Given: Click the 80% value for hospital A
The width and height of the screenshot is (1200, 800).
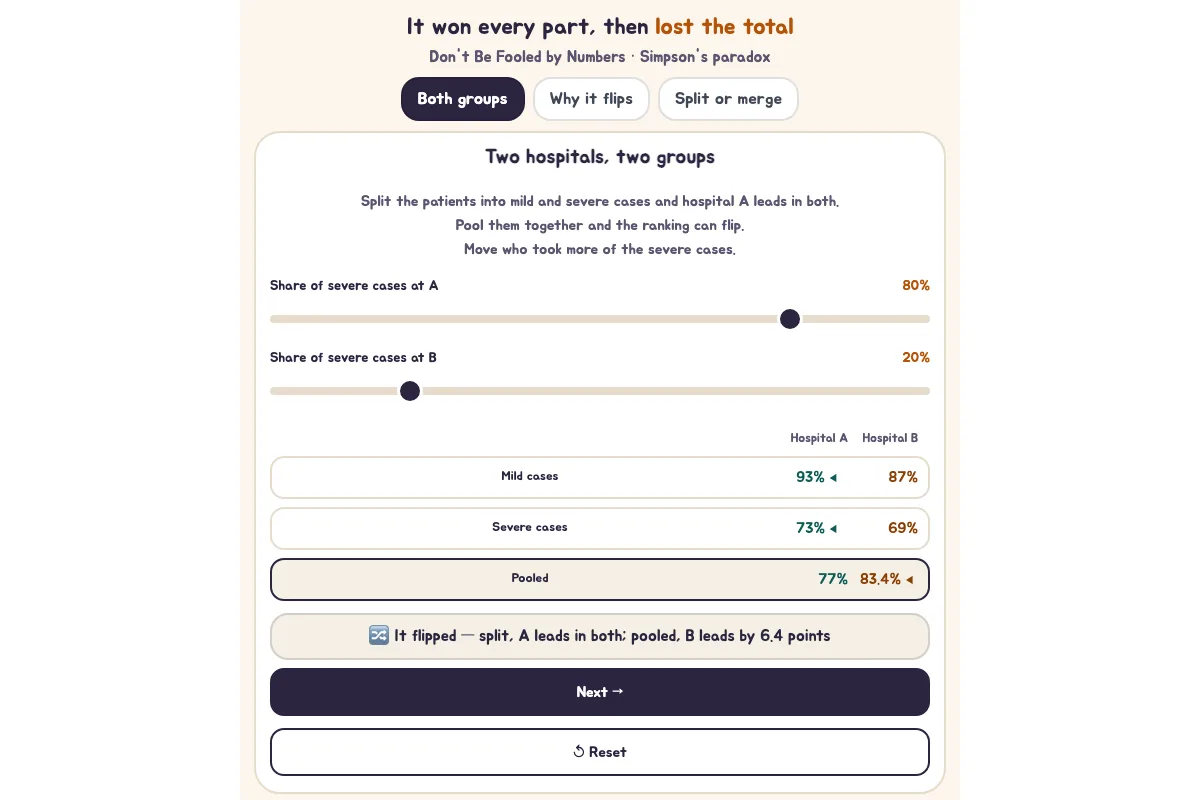Looking at the screenshot, I should pyautogui.click(x=916, y=285).
